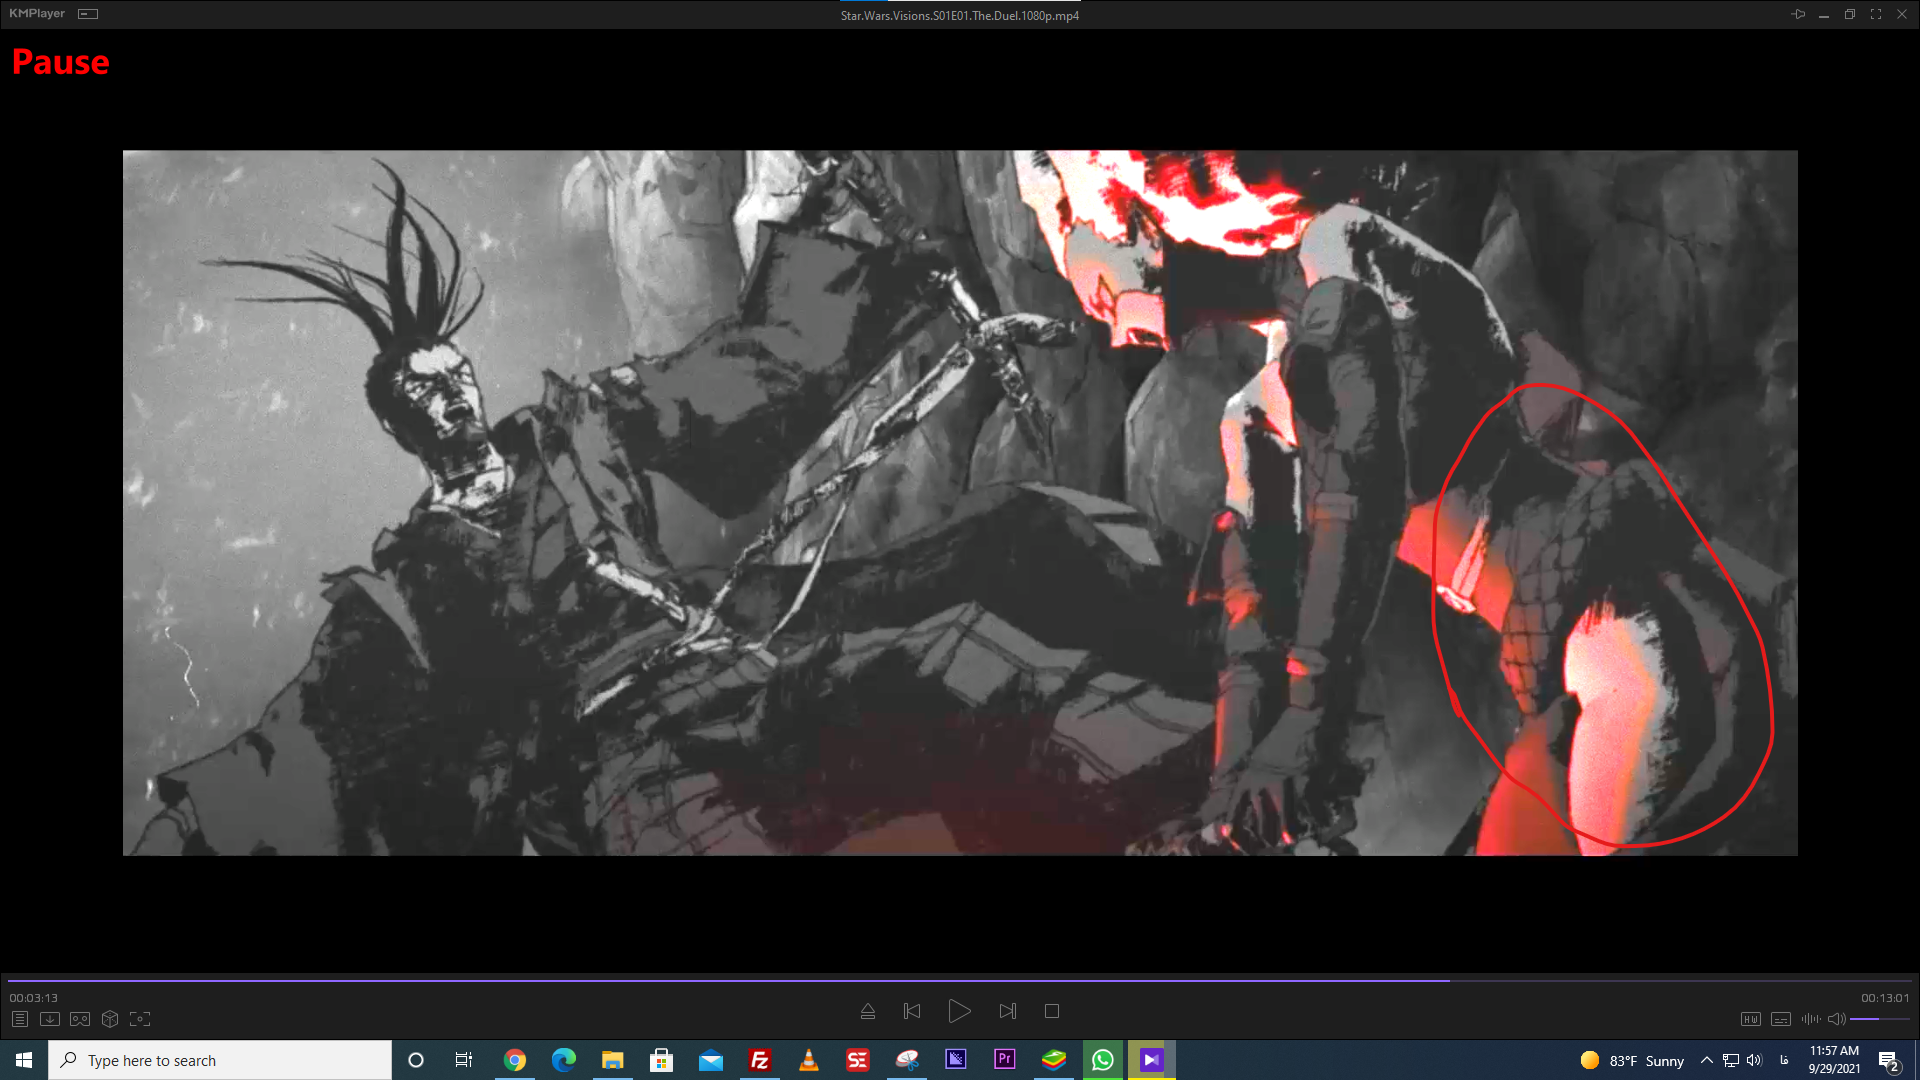Toggle the subtitles icon
Image resolution: width=1920 pixels, height=1080 pixels.
point(1781,1019)
